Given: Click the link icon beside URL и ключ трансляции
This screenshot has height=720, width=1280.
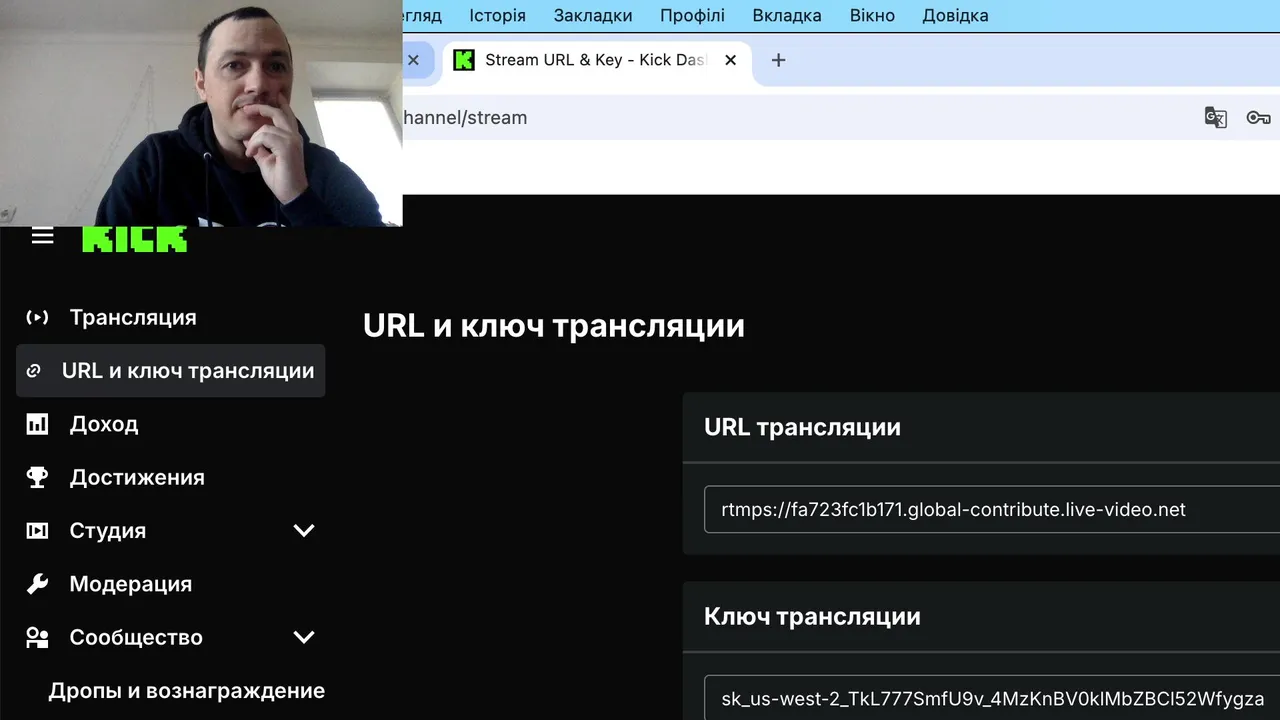Looking at the screenshot, I should [x=33, y=371].
